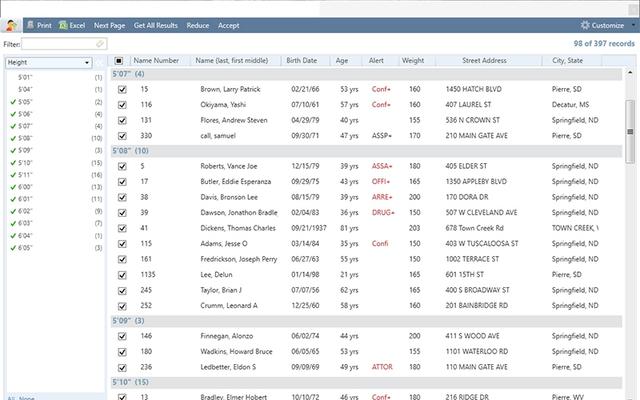Click the clear filter eraser icon
Screen dimensions: 640x400
(100, 44)
